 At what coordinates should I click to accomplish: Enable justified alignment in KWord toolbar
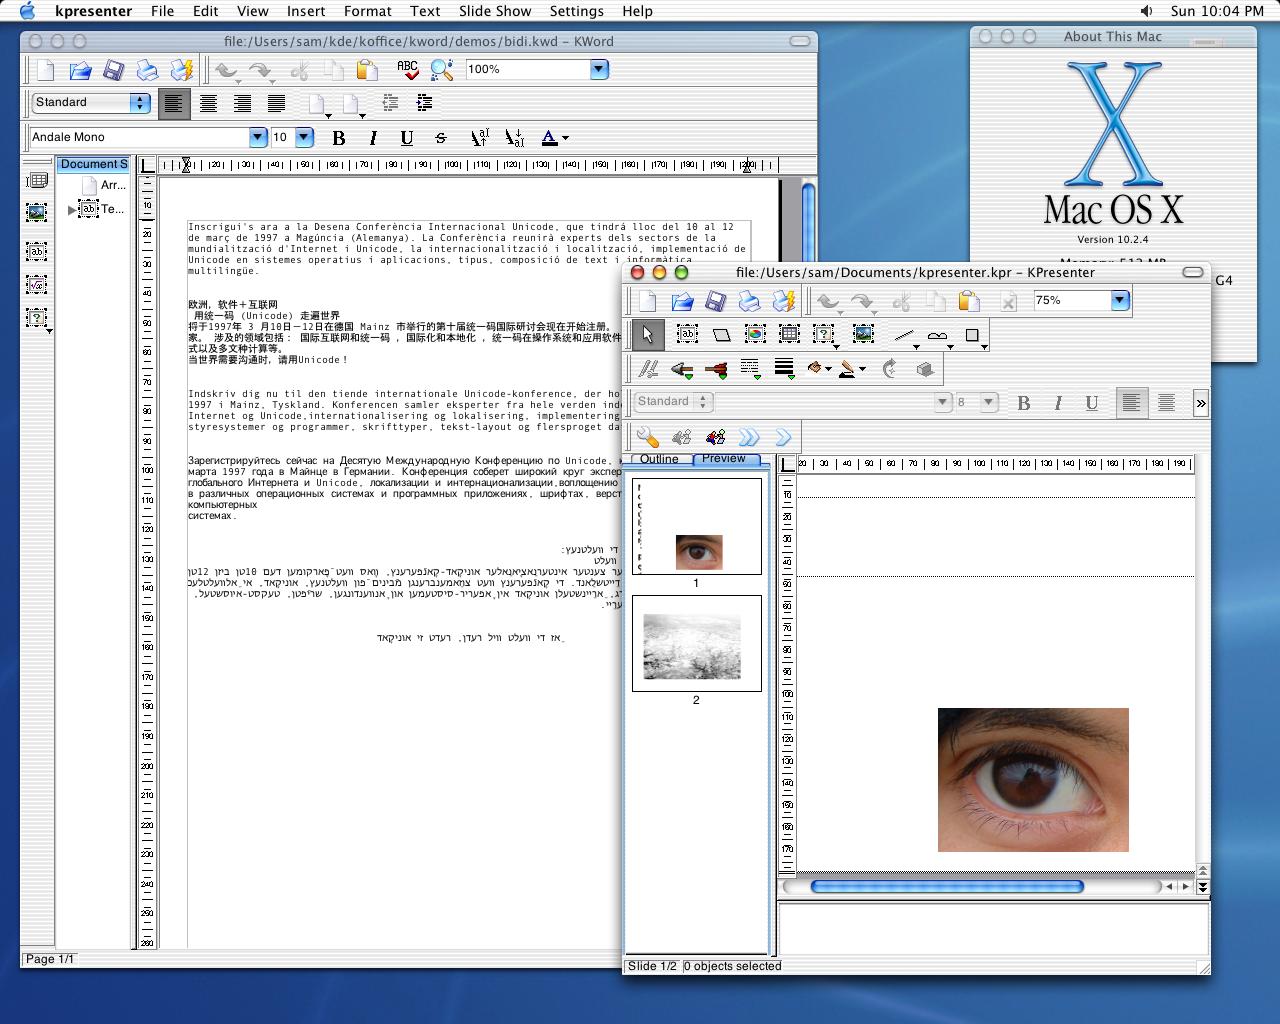(x=276, y=103)
